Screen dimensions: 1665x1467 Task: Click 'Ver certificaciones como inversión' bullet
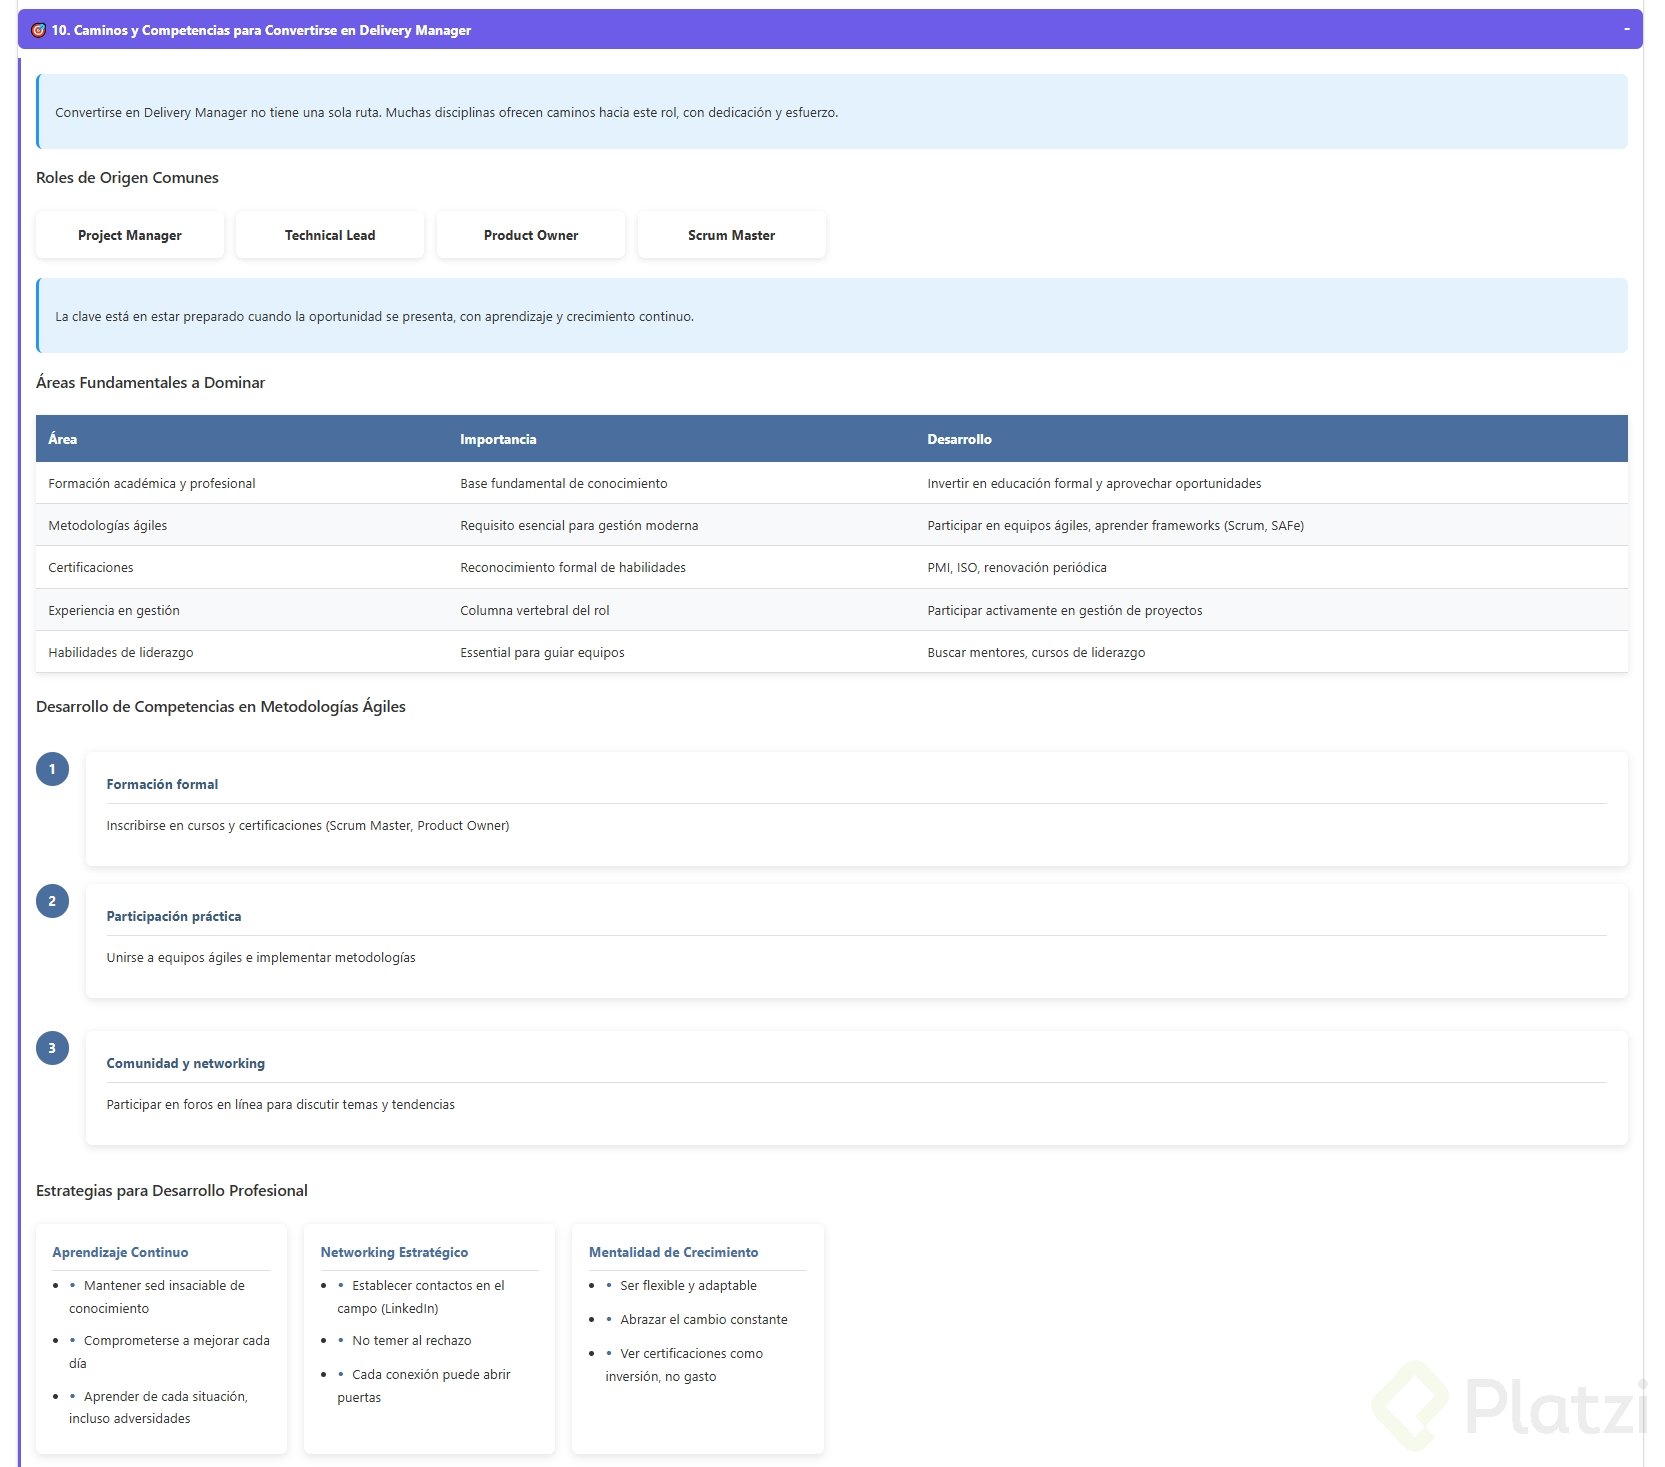(x=684, y=1365)
